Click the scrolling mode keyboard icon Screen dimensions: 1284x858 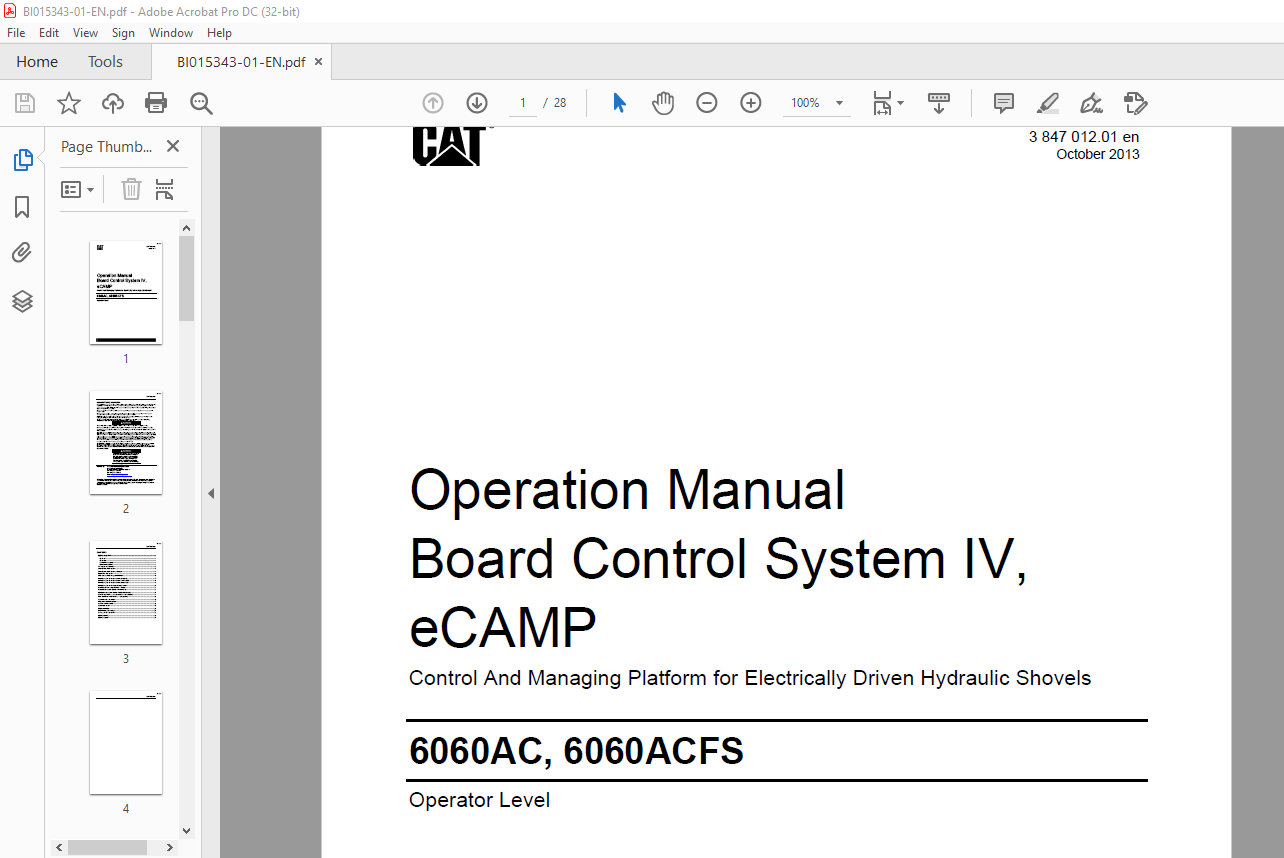[939, 103]
